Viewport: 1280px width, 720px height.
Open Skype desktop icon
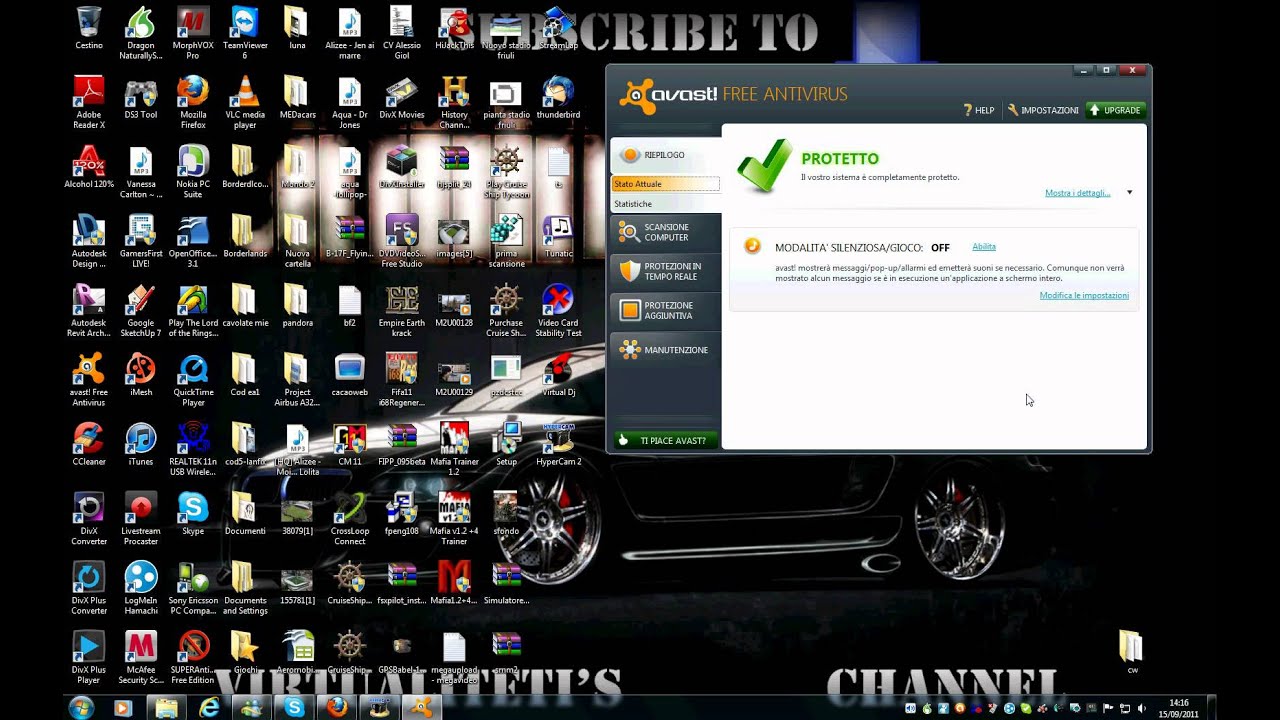(x=193, y=514)
